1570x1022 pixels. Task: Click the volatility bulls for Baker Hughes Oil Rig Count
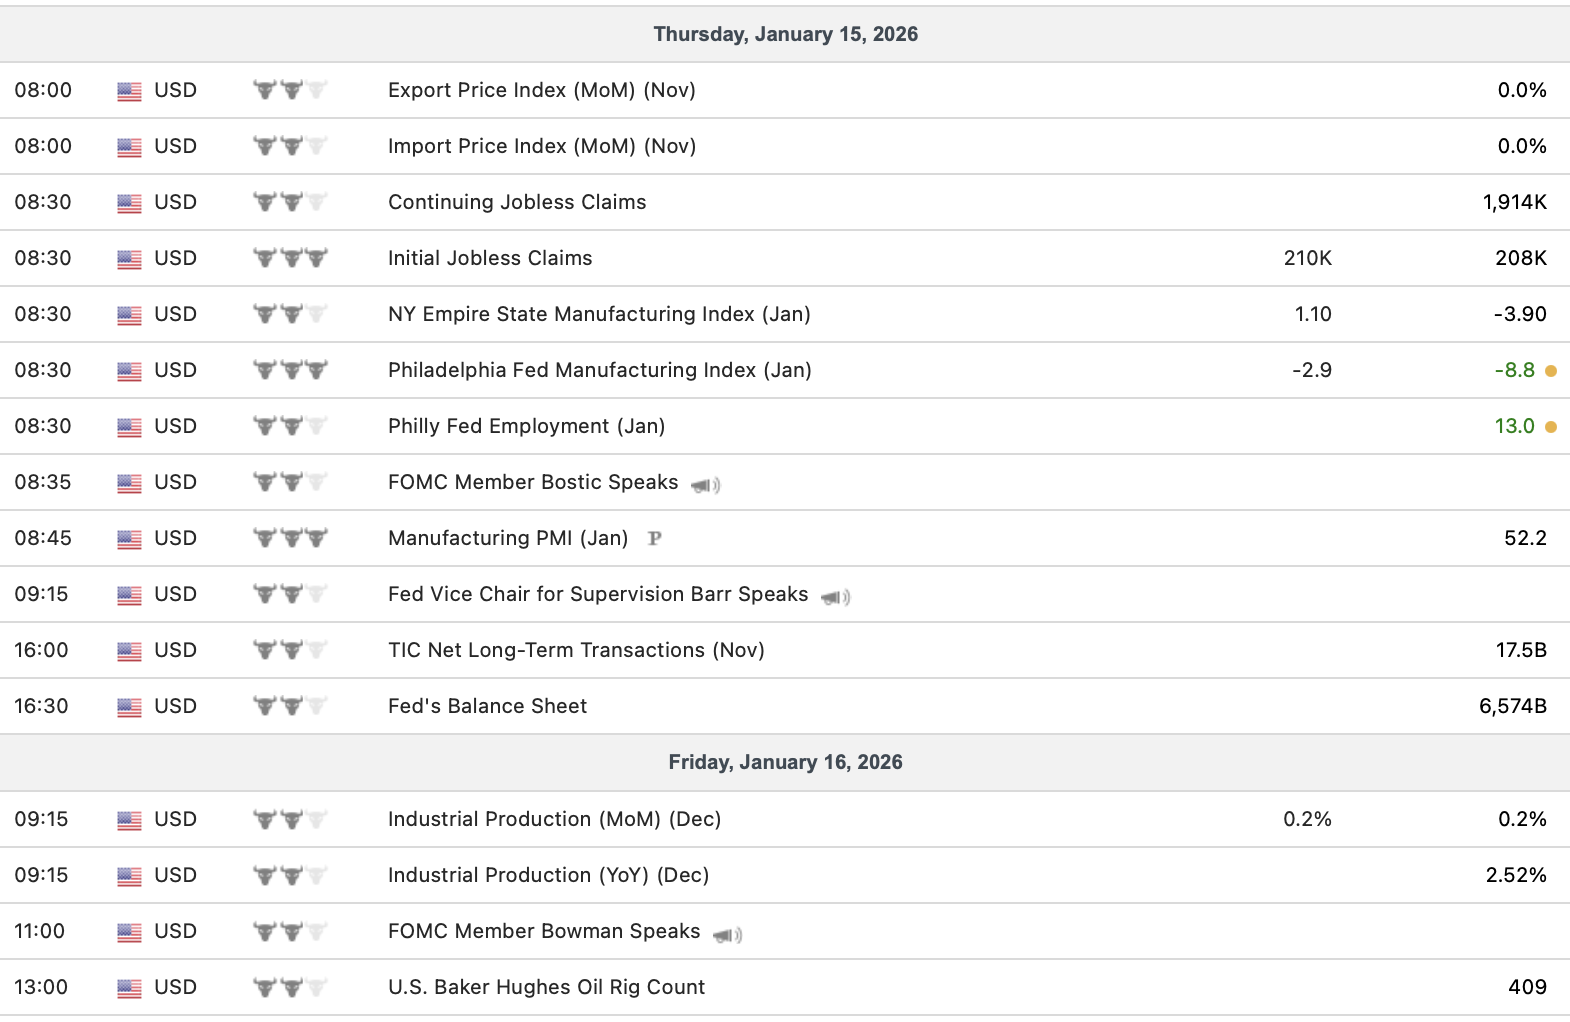[x=290, y=987]
